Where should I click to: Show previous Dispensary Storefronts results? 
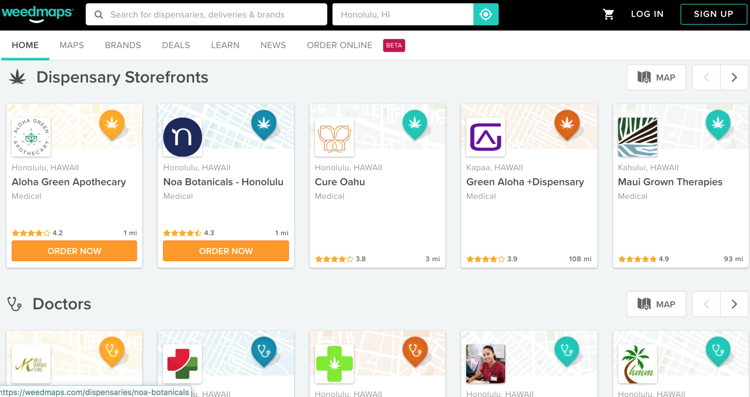coord(706,77)
